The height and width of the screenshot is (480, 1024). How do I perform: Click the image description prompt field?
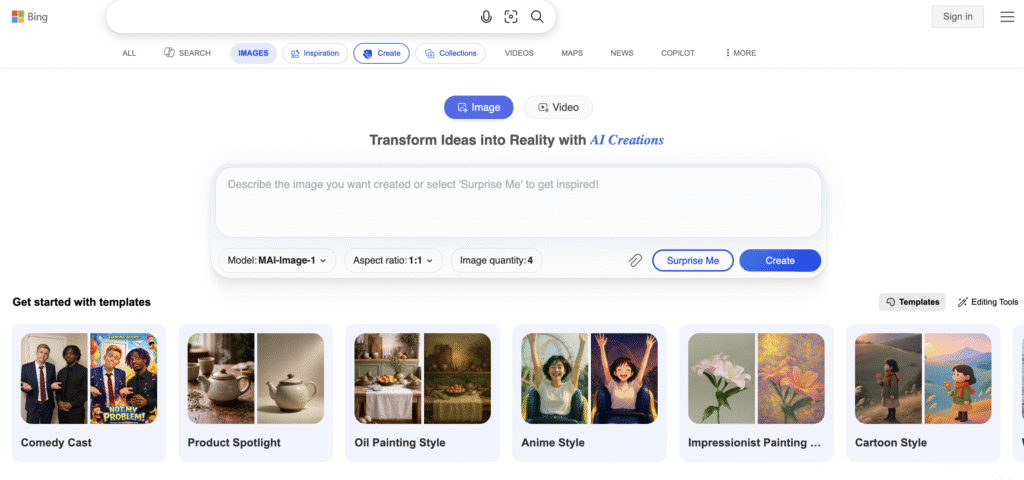(518, 202)
